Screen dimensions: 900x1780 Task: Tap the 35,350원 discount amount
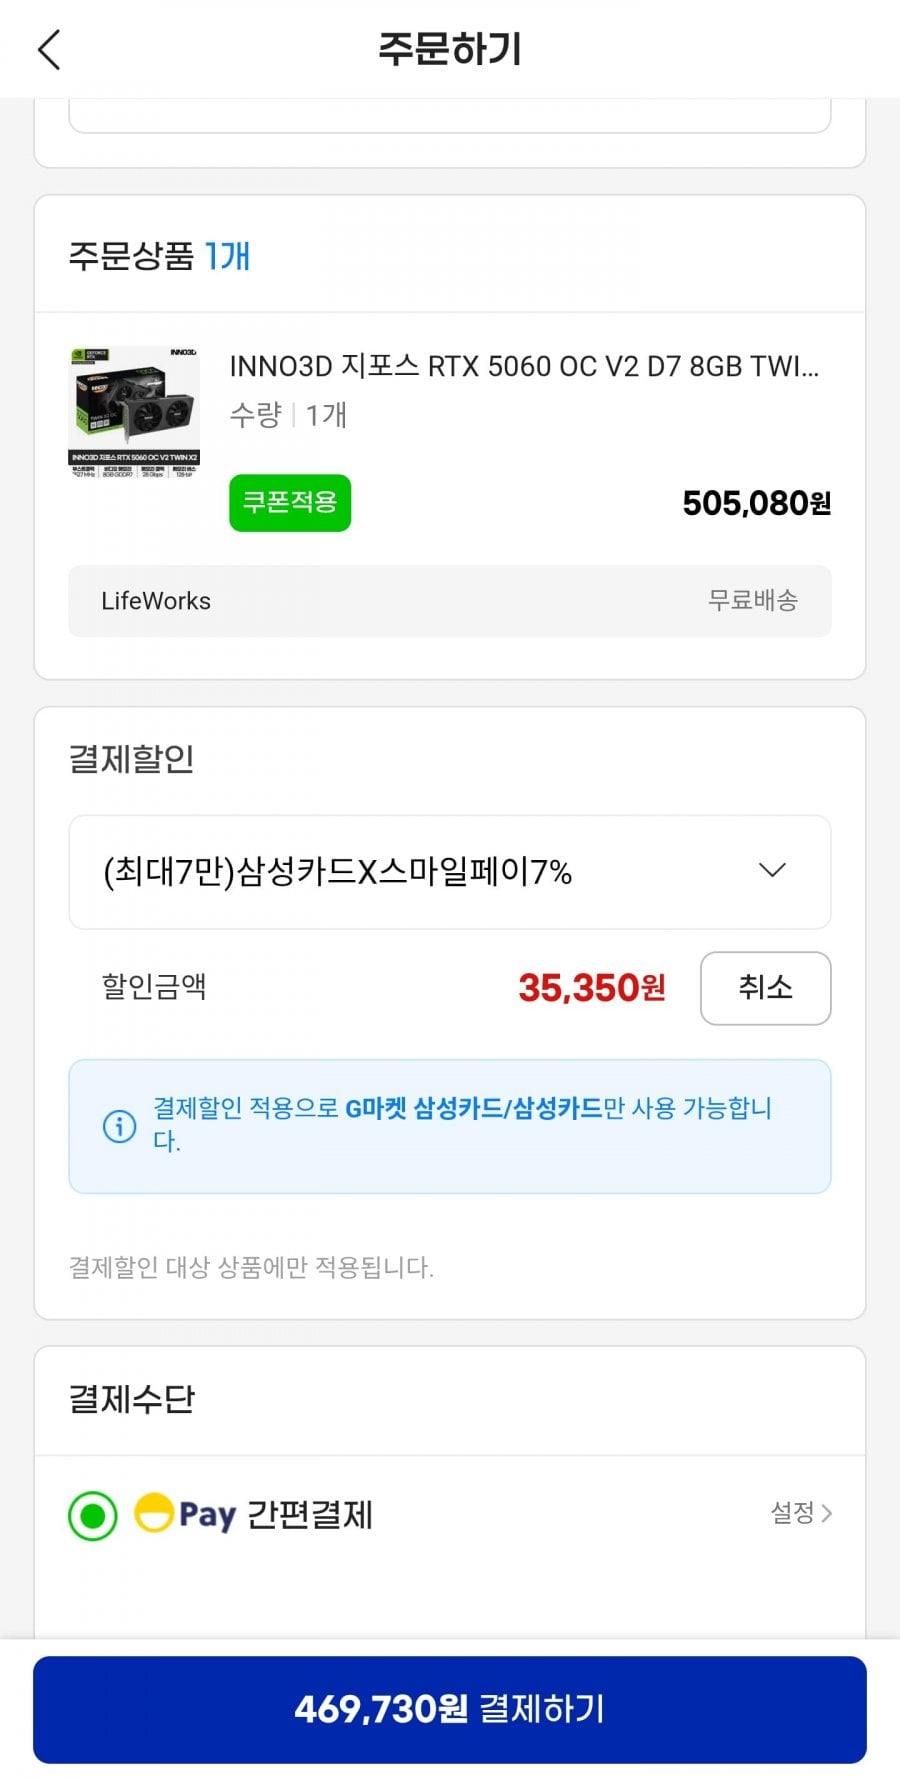click(591, 988)
